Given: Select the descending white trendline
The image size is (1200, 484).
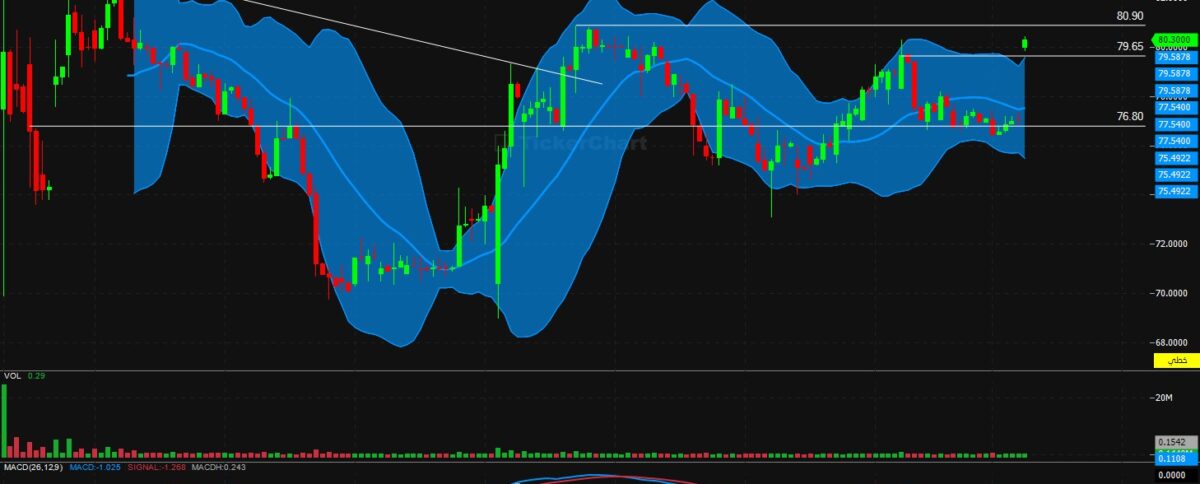Looking at the screenshot, I should point(420,41).
